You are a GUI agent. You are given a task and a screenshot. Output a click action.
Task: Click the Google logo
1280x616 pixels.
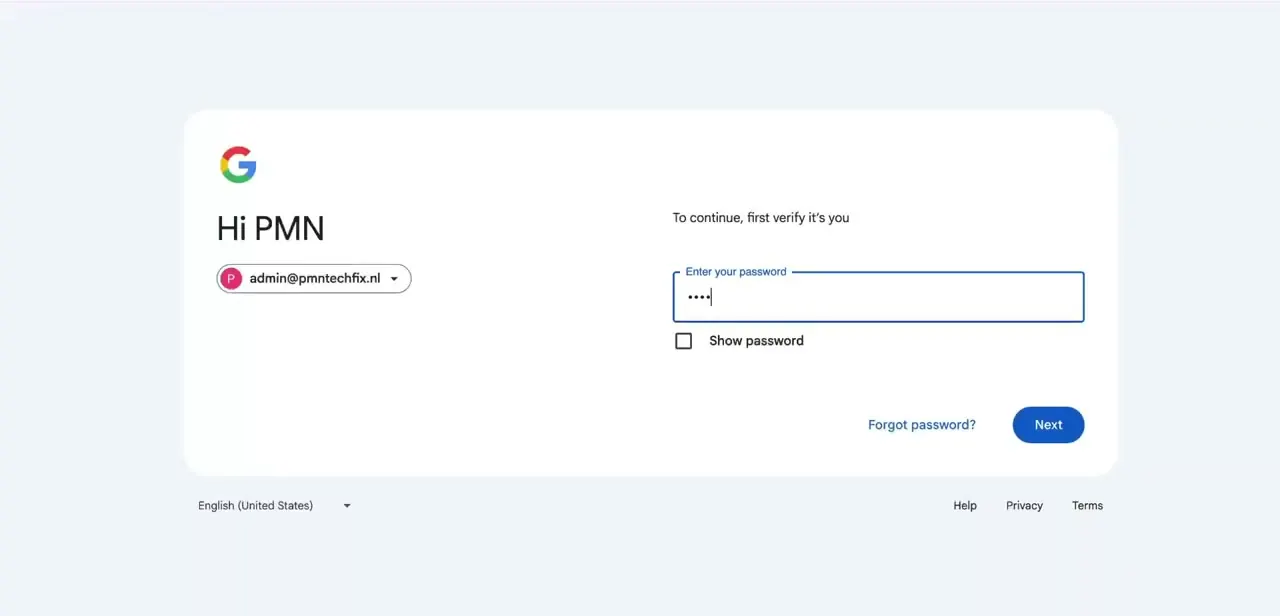coord(238,165)
